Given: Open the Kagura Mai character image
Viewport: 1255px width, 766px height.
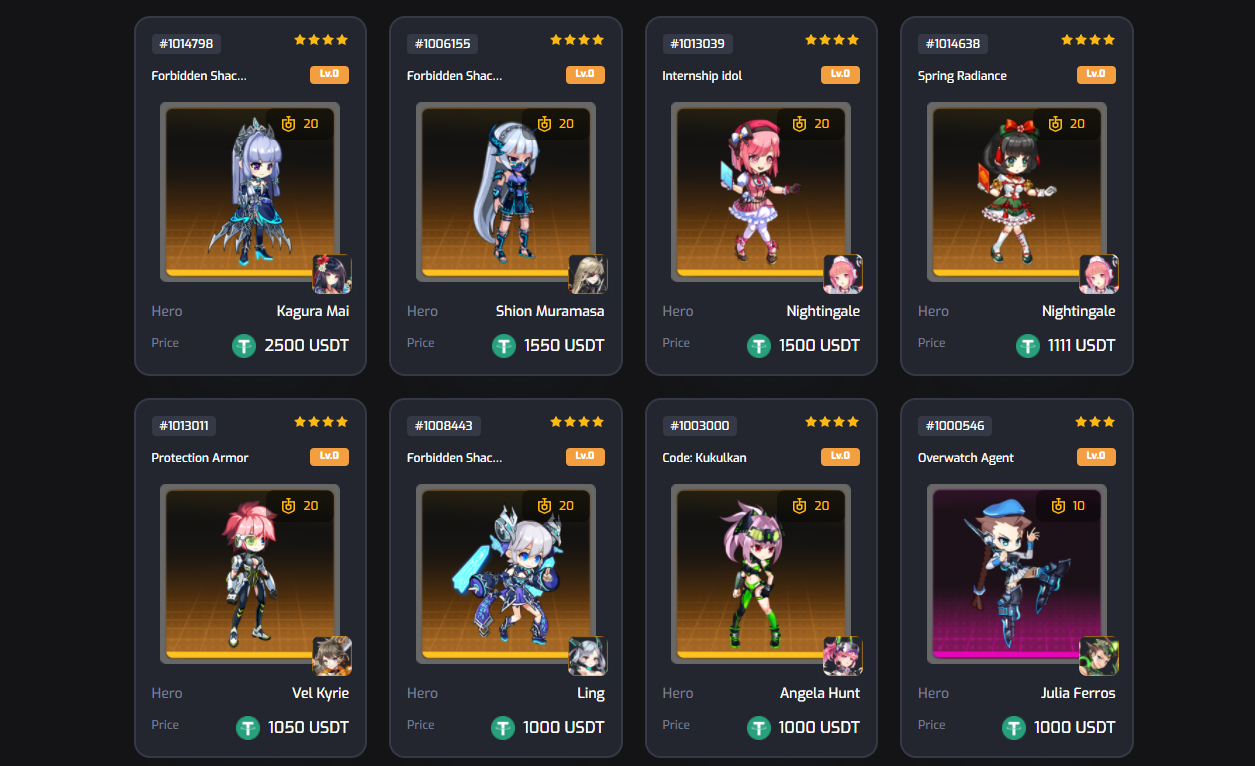Looking at the screenshot, I should click(x=250, y=192).
